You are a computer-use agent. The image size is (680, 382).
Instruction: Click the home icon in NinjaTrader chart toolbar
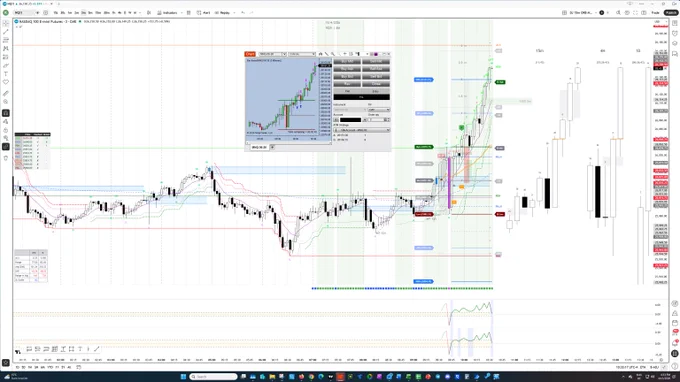[320, 54]
